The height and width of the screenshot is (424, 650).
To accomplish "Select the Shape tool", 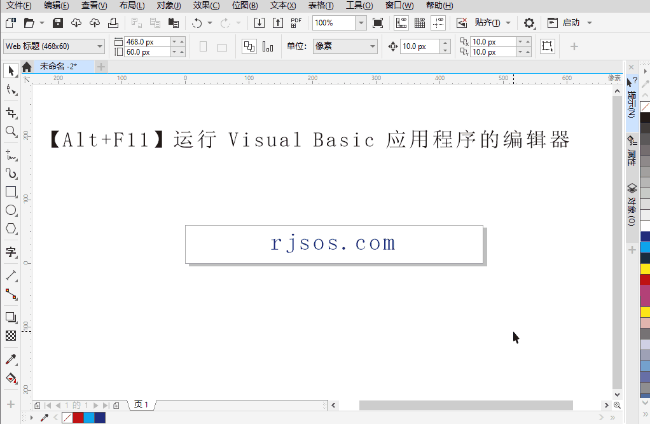I will [11, 90].
